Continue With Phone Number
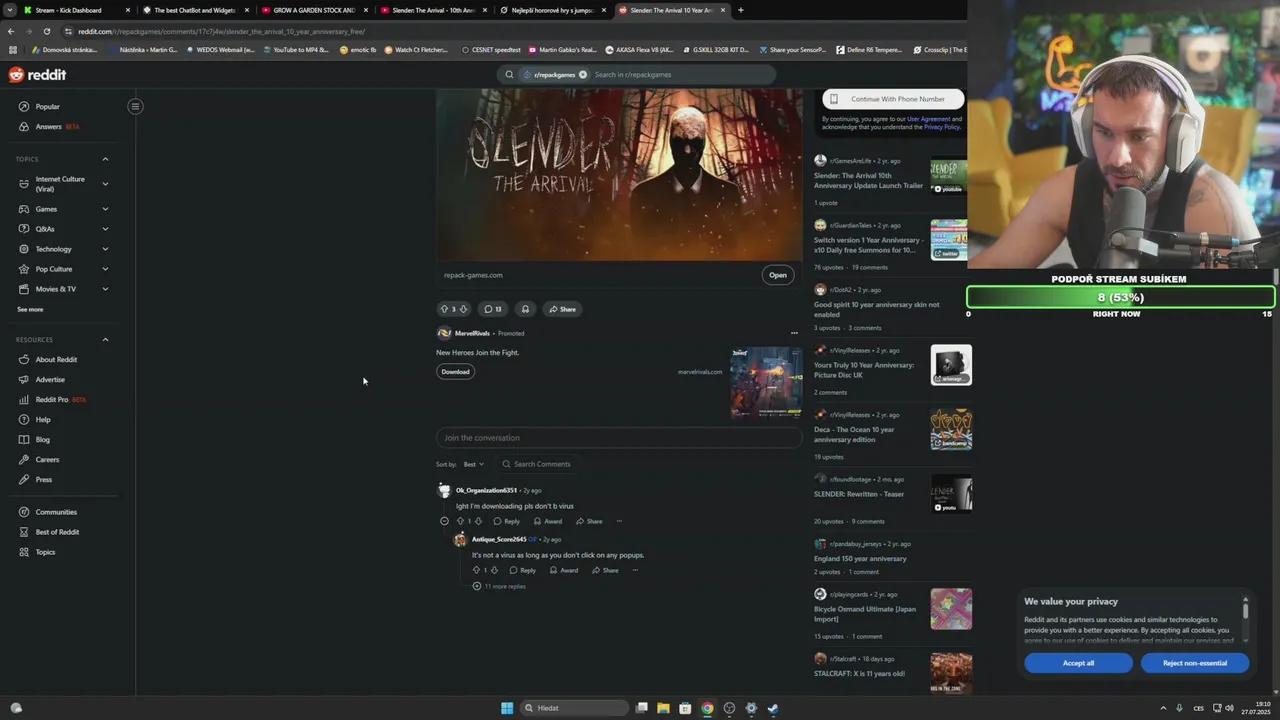 (893, 99)
